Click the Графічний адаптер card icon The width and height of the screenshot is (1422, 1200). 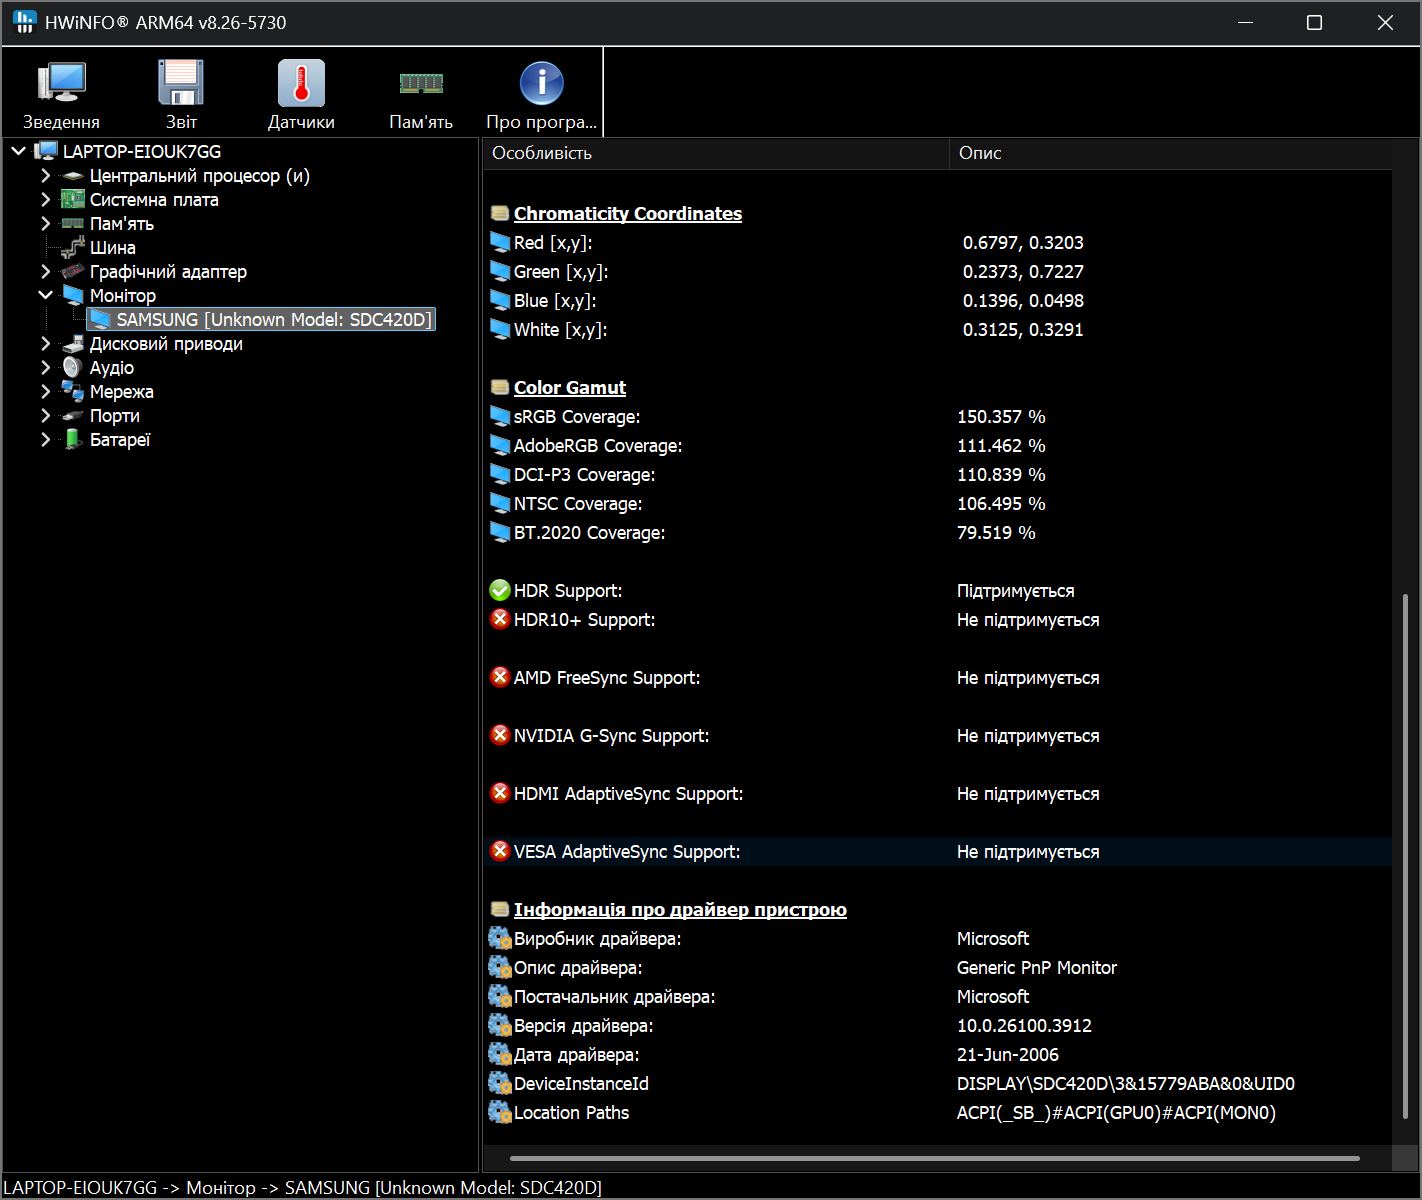73,271
